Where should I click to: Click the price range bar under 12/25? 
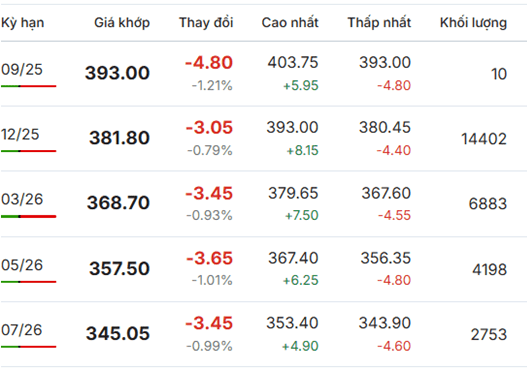[x=29, y=151]
